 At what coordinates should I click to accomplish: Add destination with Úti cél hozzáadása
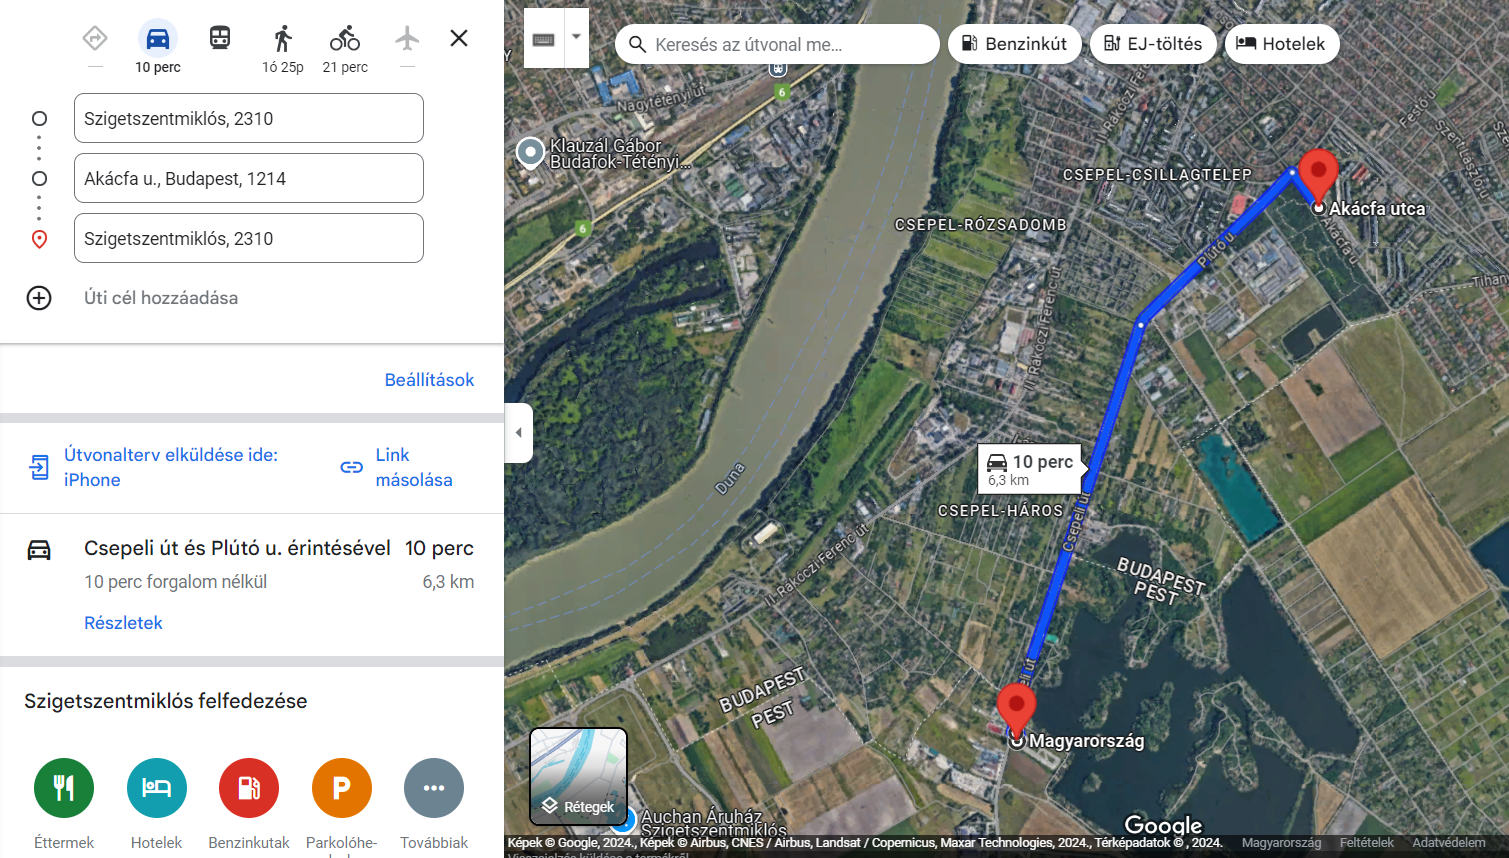161,298
